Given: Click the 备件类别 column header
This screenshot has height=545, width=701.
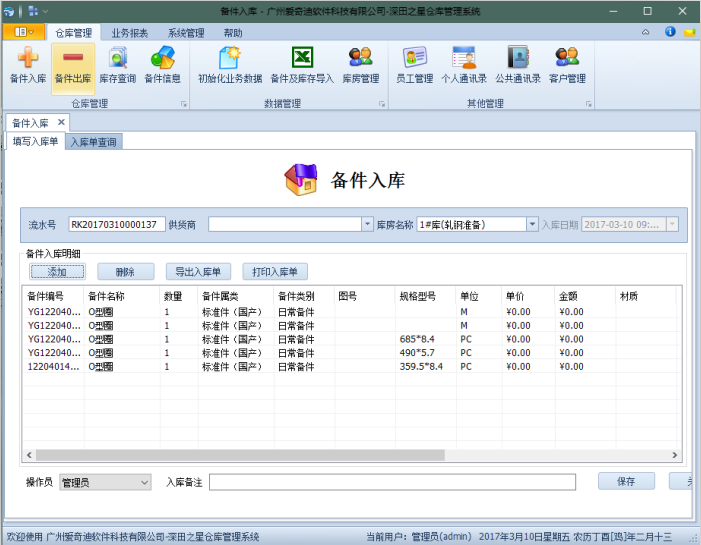Looking at the screenshot, I should [x=304, y=296].
